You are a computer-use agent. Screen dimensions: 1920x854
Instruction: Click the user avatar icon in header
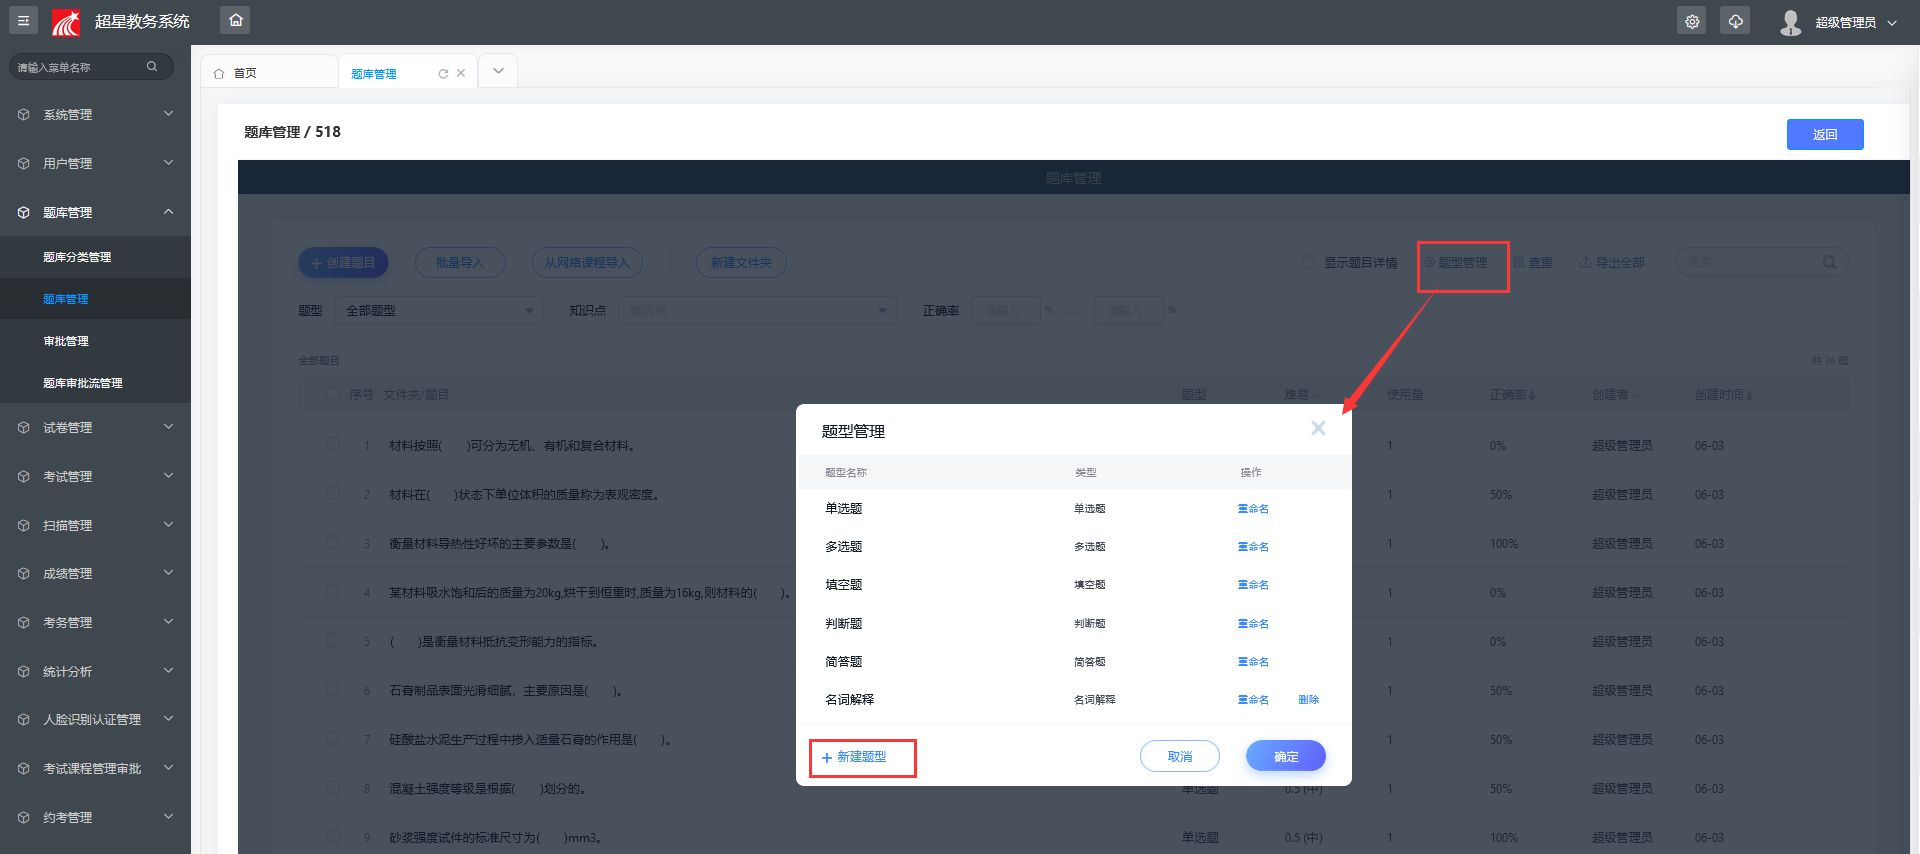(x=1790, y=22)
